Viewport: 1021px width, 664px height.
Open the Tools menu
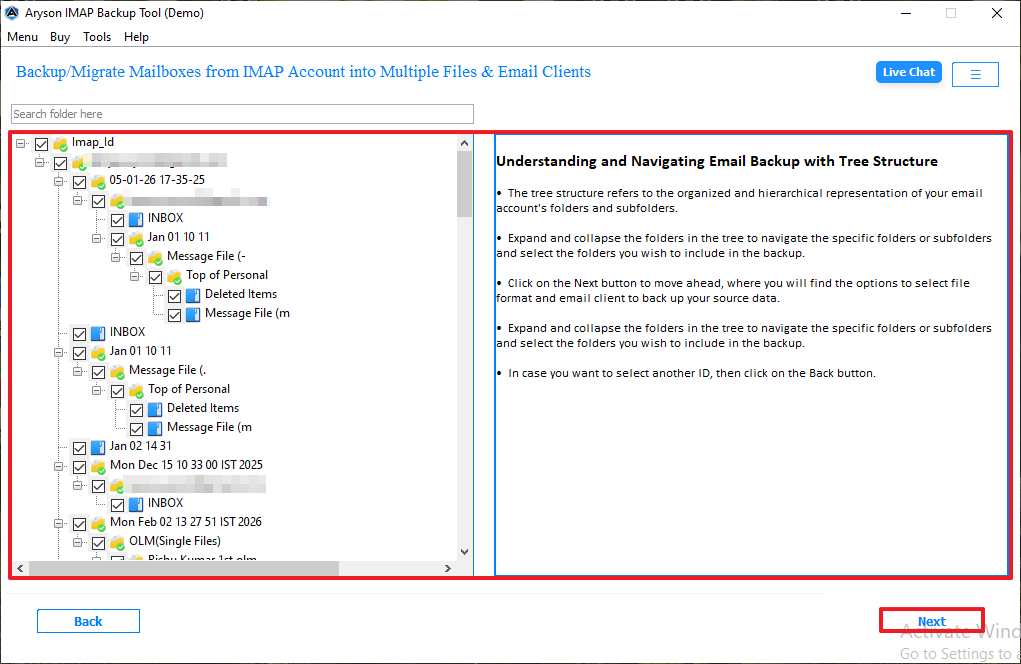[97, 37]
